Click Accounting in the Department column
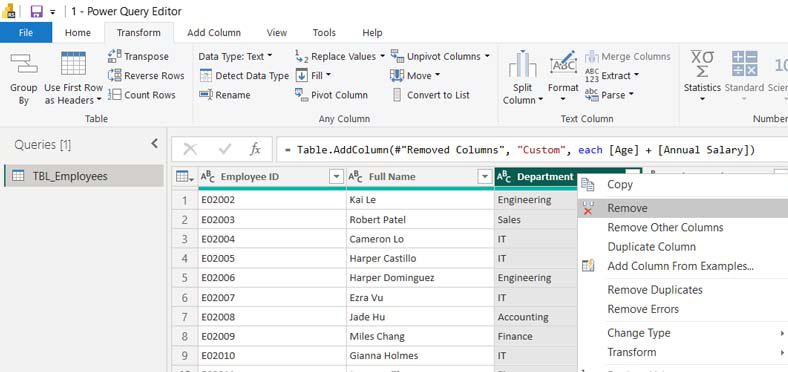Screen dimensions: 788x372 523,317
